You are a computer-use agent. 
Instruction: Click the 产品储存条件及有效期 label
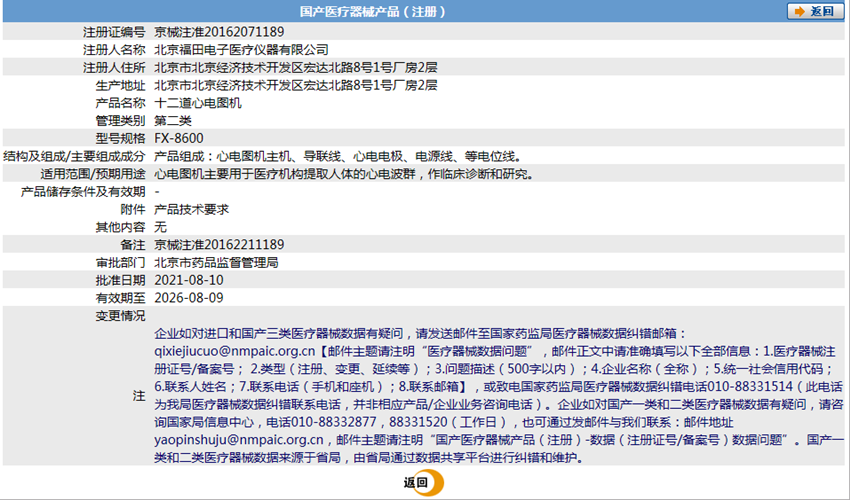[83, 191]
